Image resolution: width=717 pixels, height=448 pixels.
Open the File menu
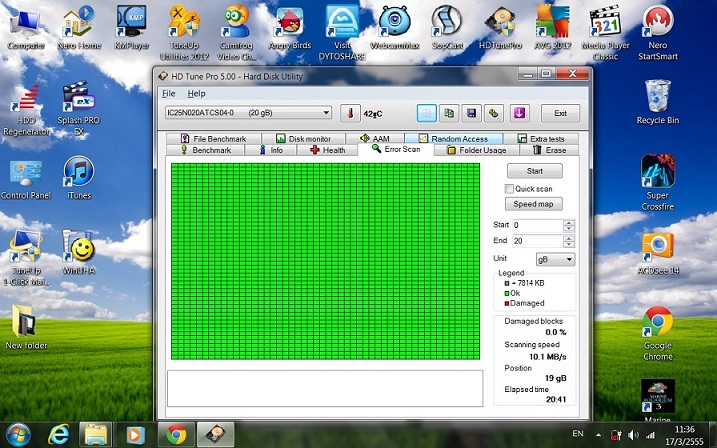(168, 93)
